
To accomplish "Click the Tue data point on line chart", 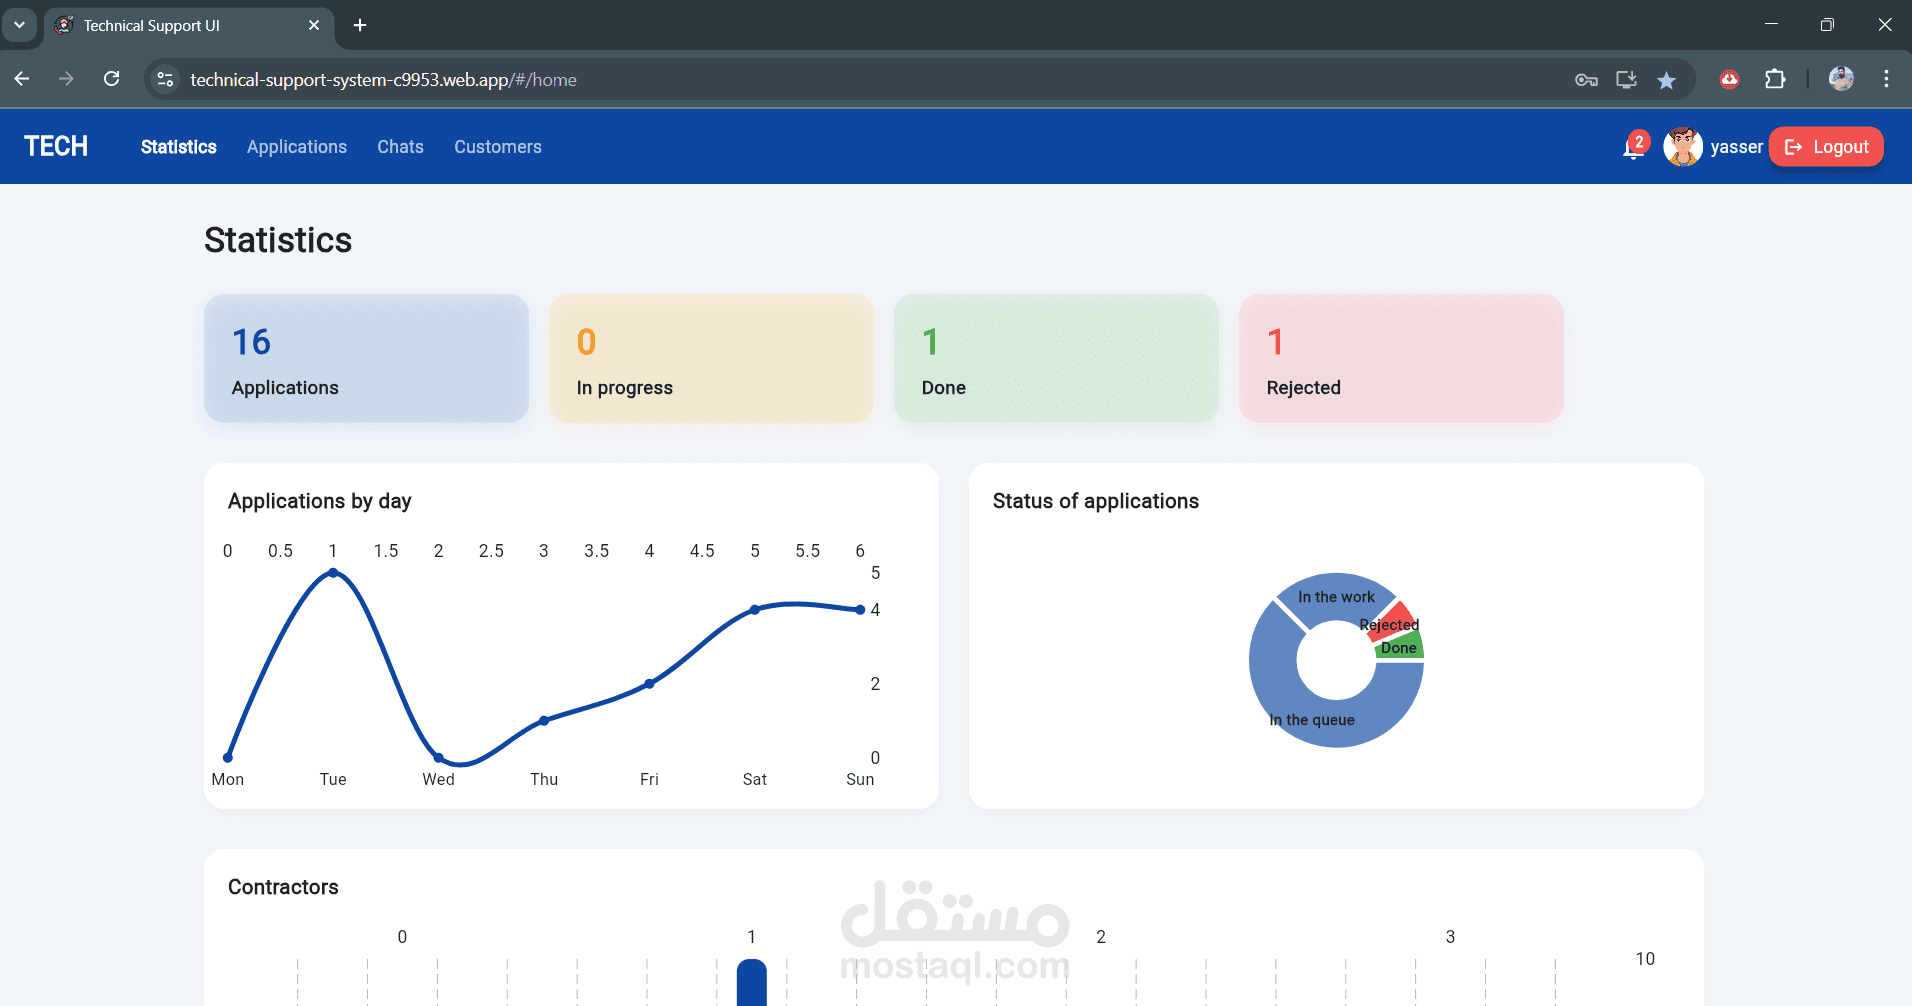I will coord(333,573).
